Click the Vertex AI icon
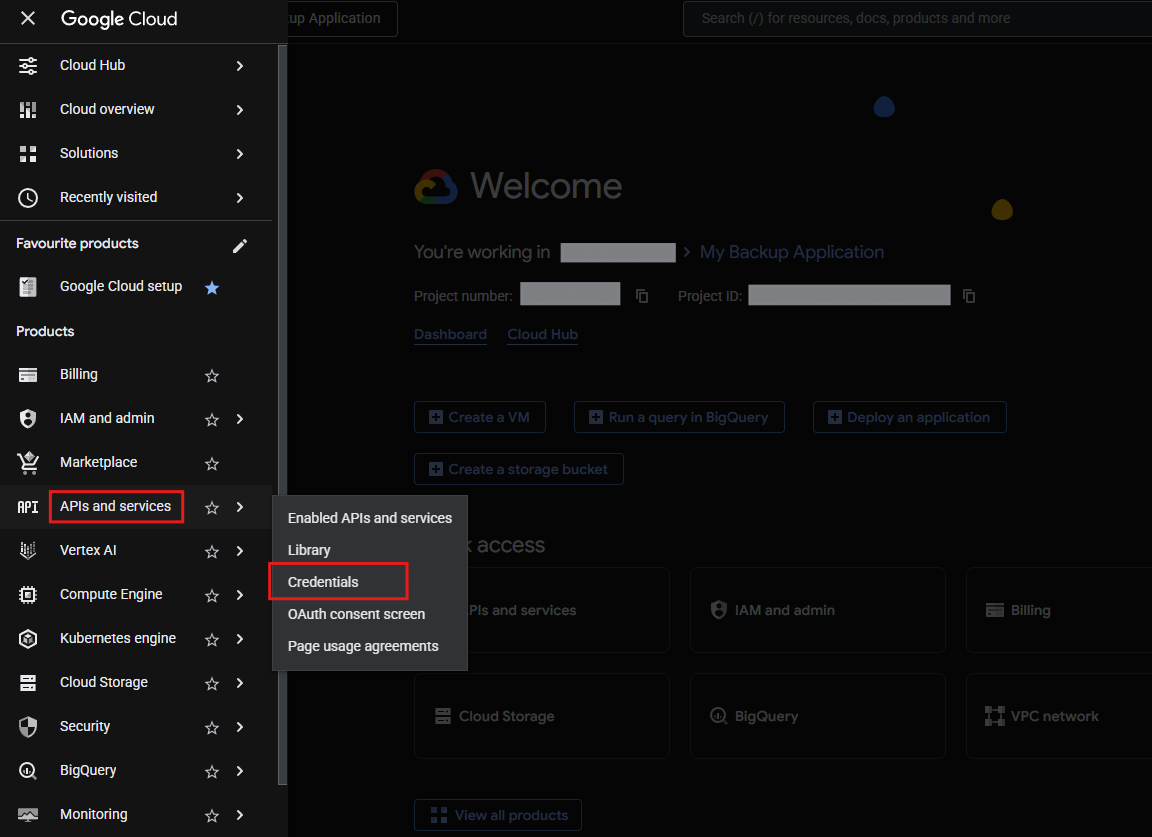The width and height of the screenshot is (1152, 837). pyautogui.click(x=28, y=550)
